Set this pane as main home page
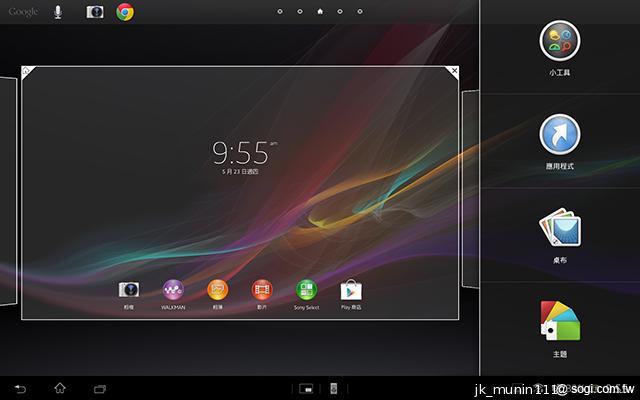 pos(27,71)
